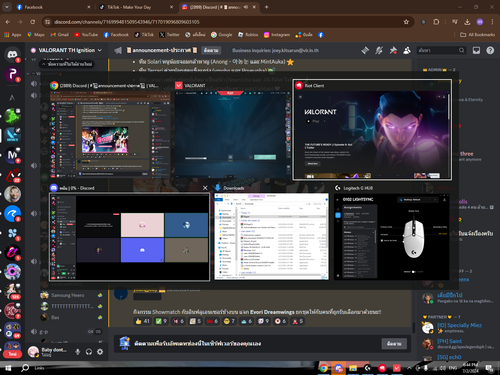Open Chrome extensions puzzle icon
Screen dimensions: 500x375
[x=436, y=22]
